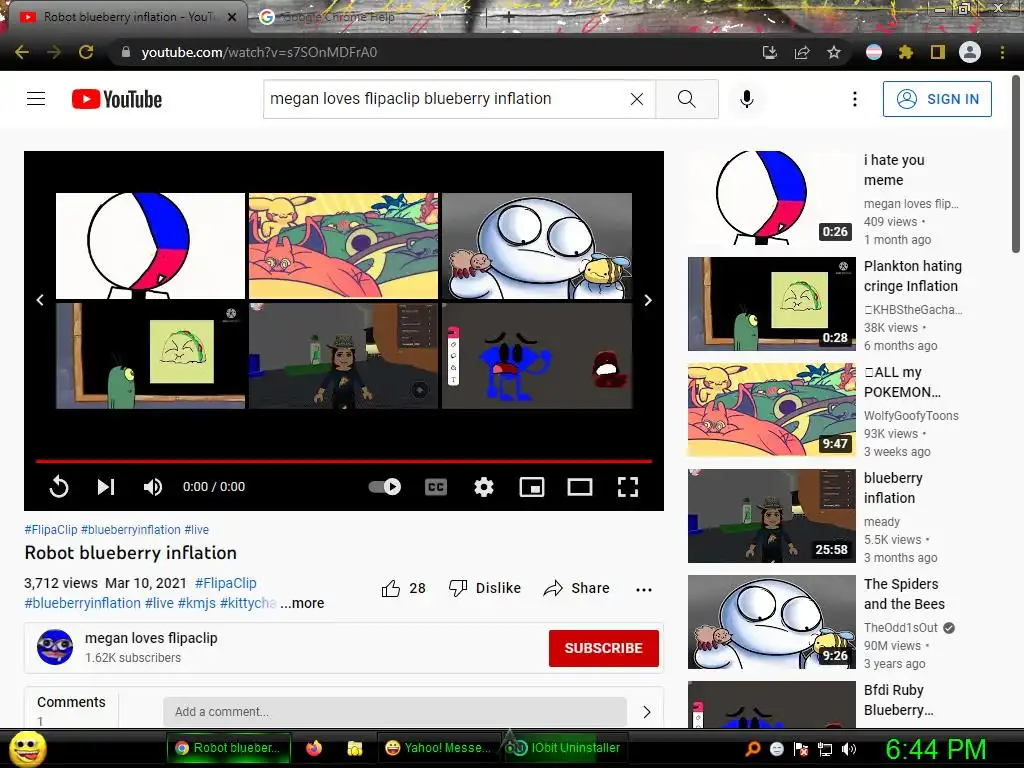Mute the video volume
Screen dimensions: 1024x768
tap(153, 487)
